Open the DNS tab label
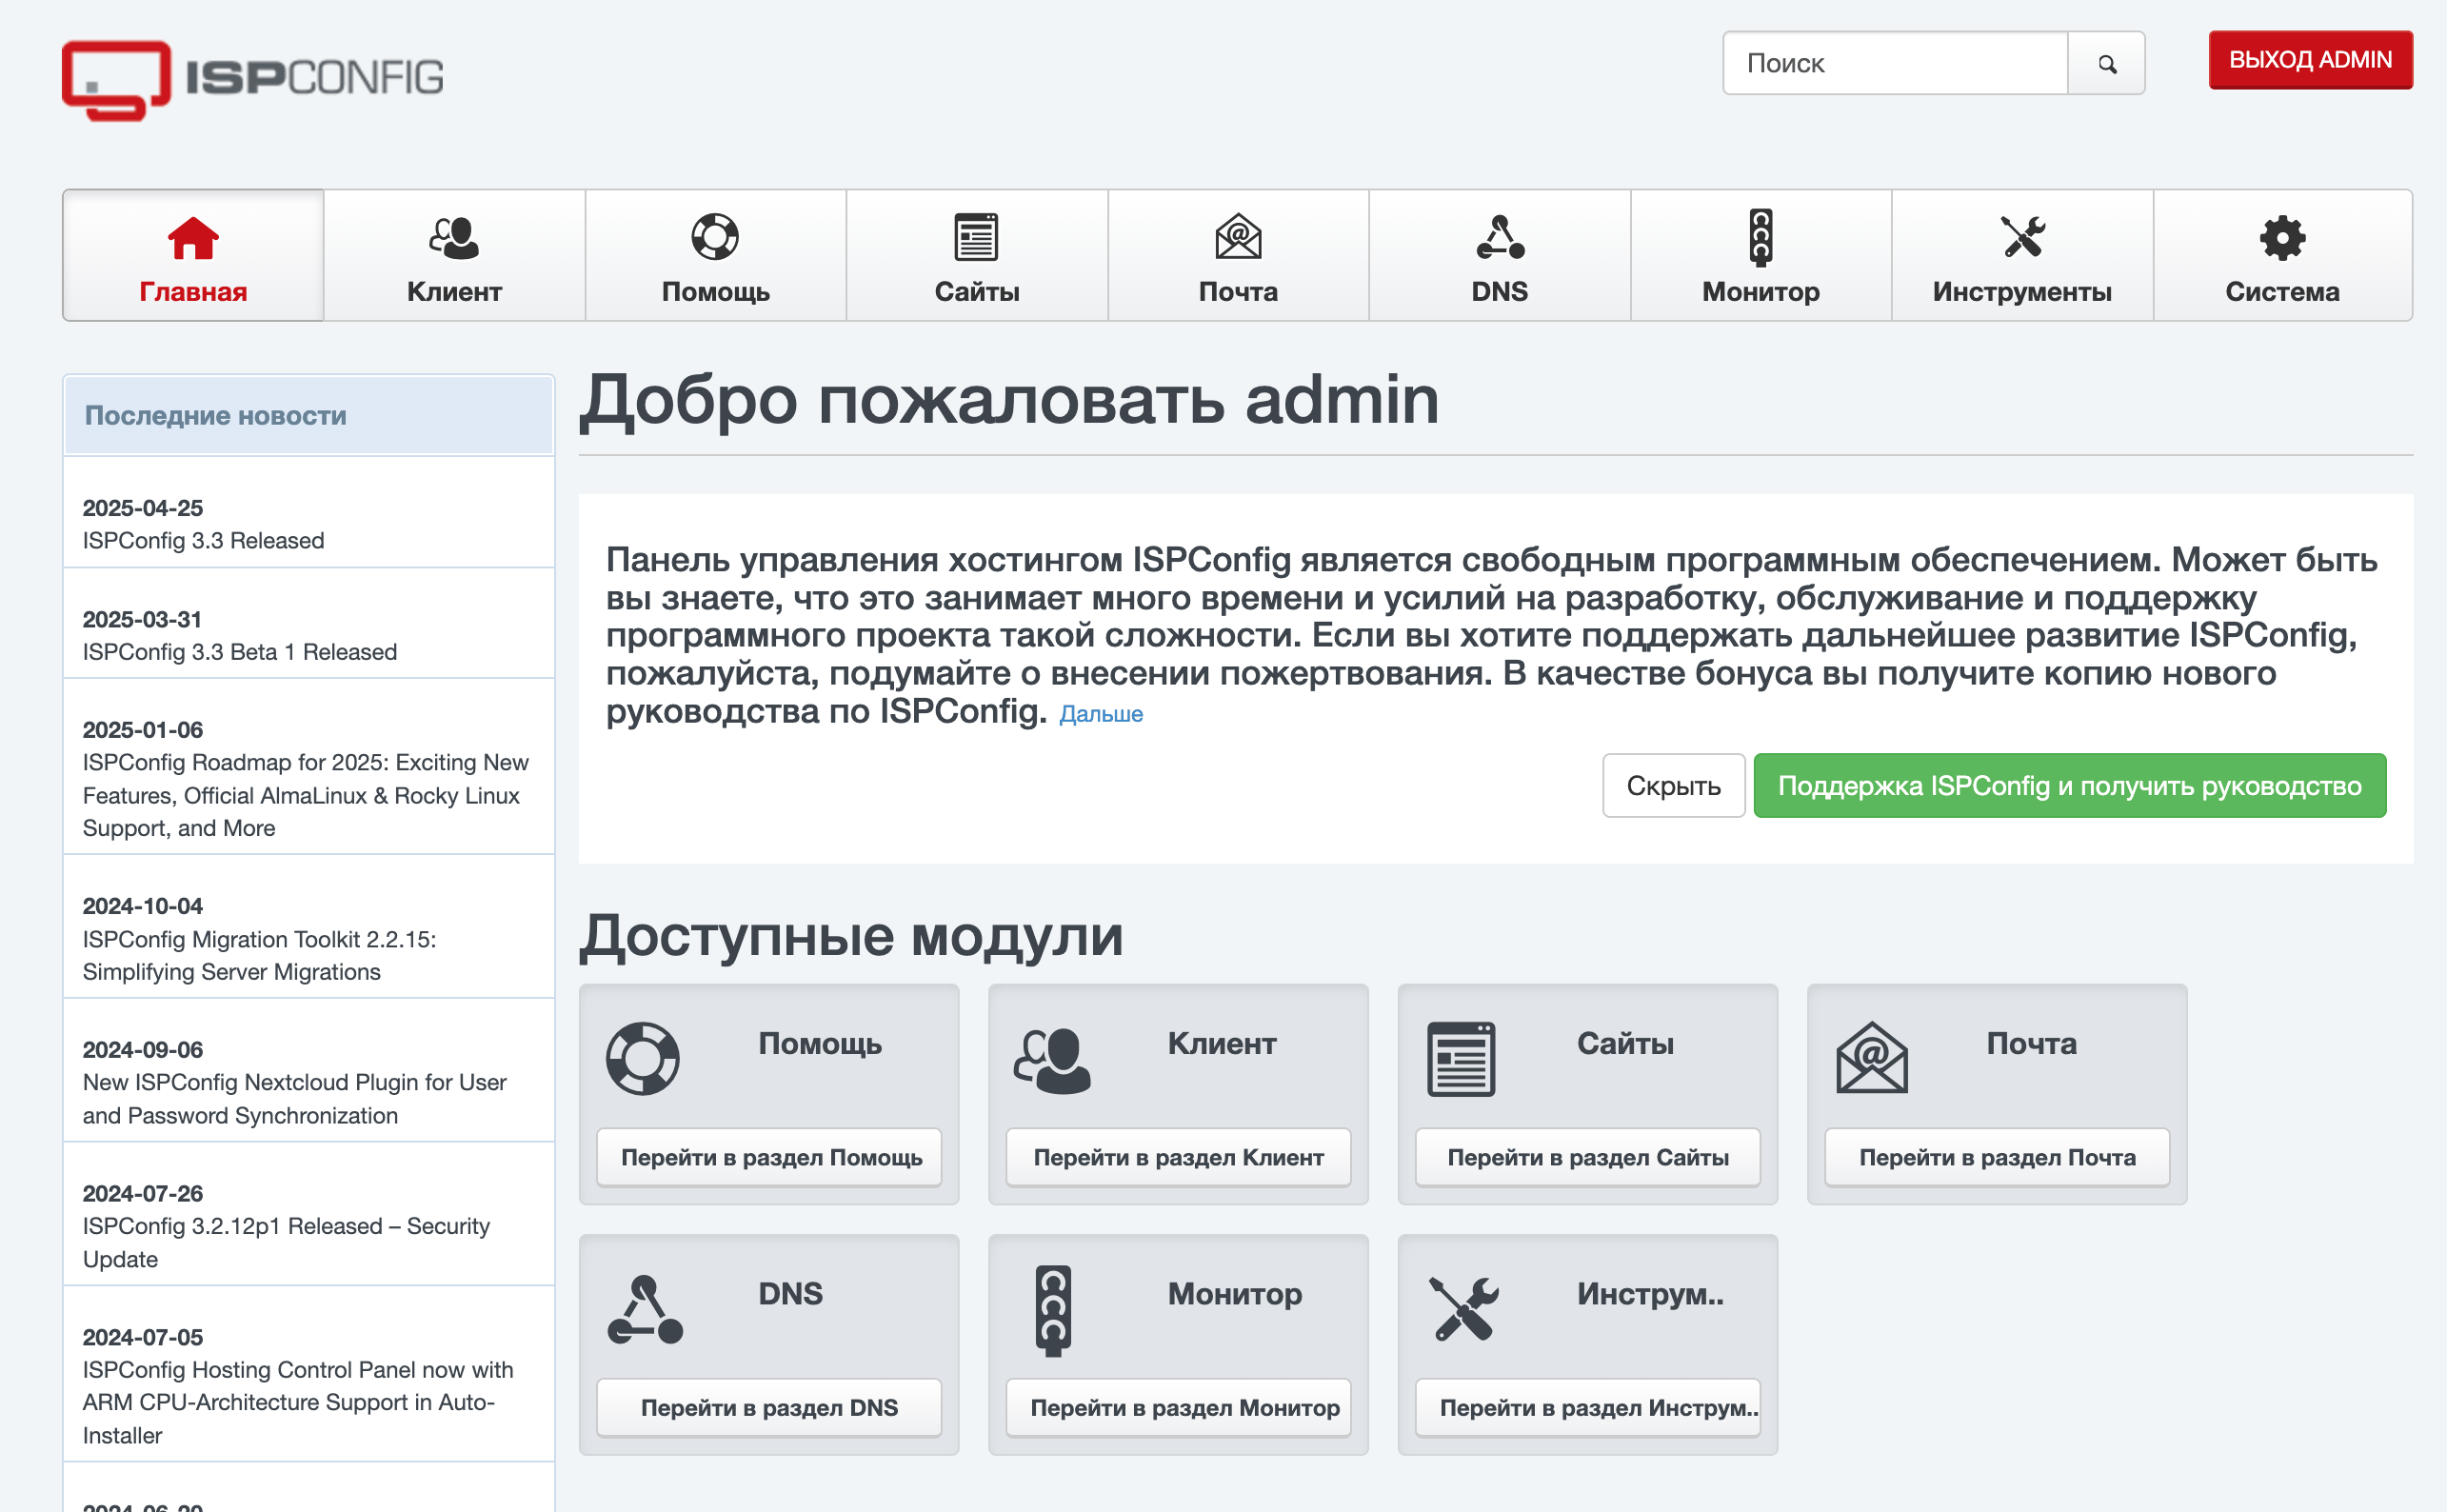2447x1512 pixels. [x=1500, y=292]
